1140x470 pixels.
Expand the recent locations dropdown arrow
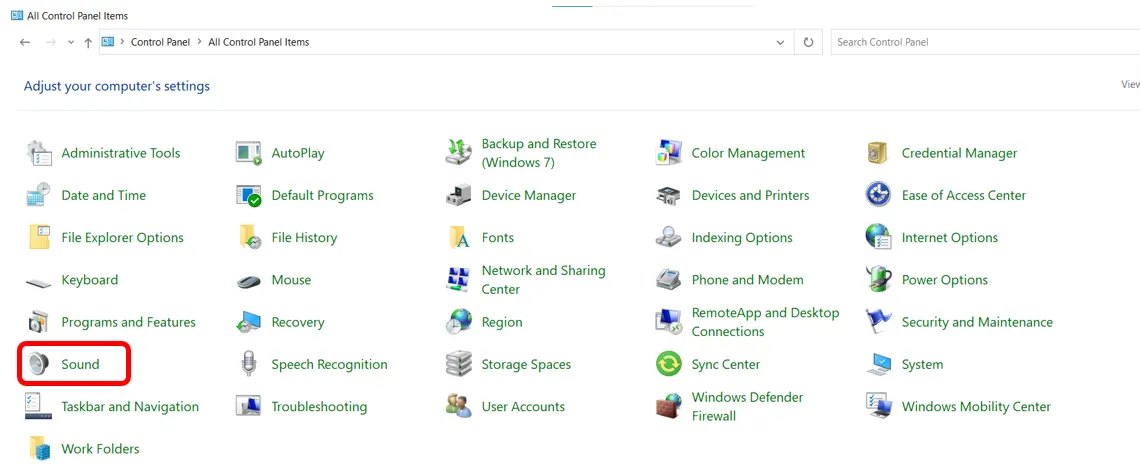[71, 43]
